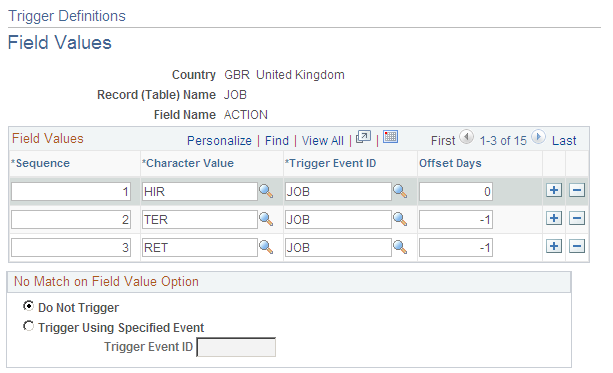Screen dimensions: 613x373
Task: Open Trigger Event ID lookup in sequence 2 row
Action: coord(400,219)
